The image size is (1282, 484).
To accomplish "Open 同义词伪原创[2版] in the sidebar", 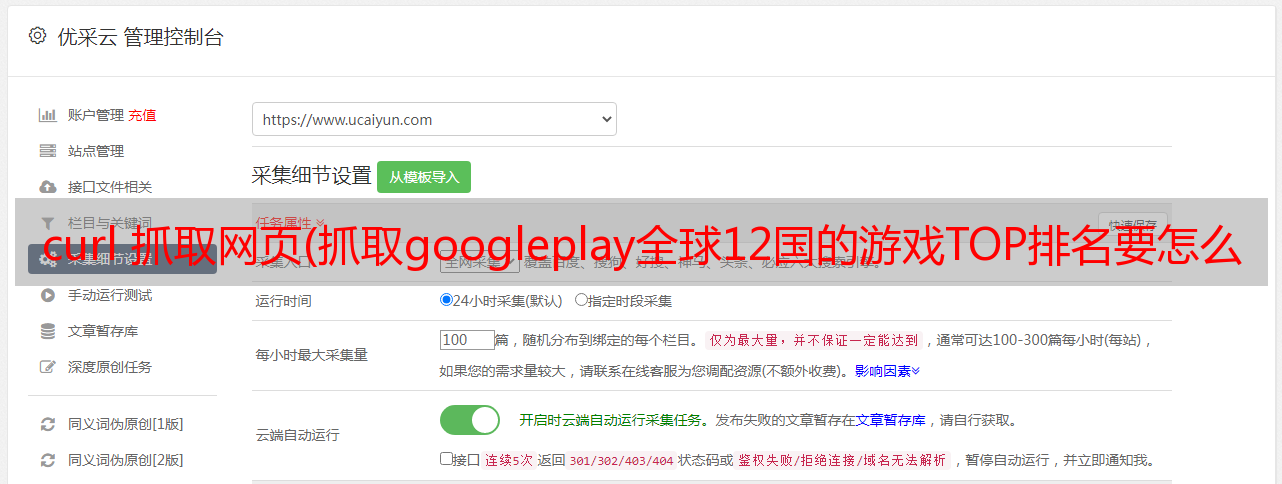I will [x=126, y=460].
